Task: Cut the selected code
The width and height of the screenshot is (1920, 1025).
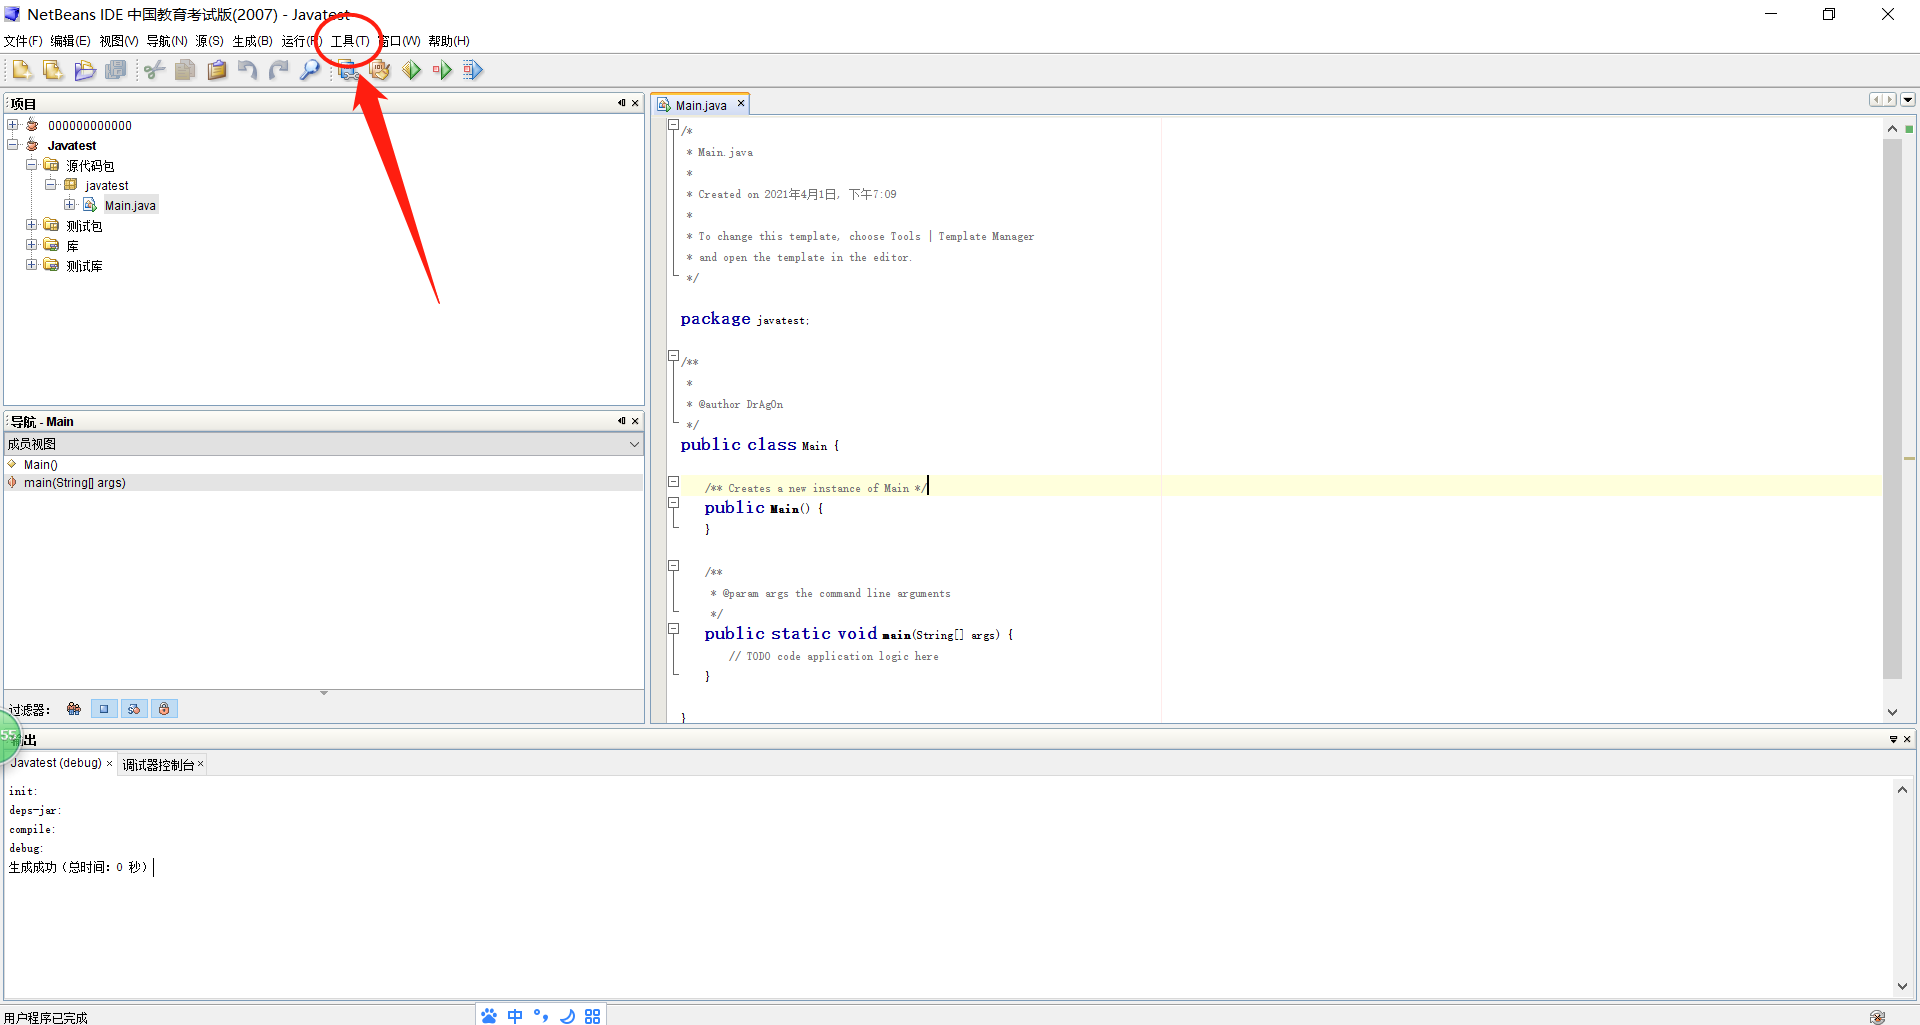Action: tap(153, 69)
